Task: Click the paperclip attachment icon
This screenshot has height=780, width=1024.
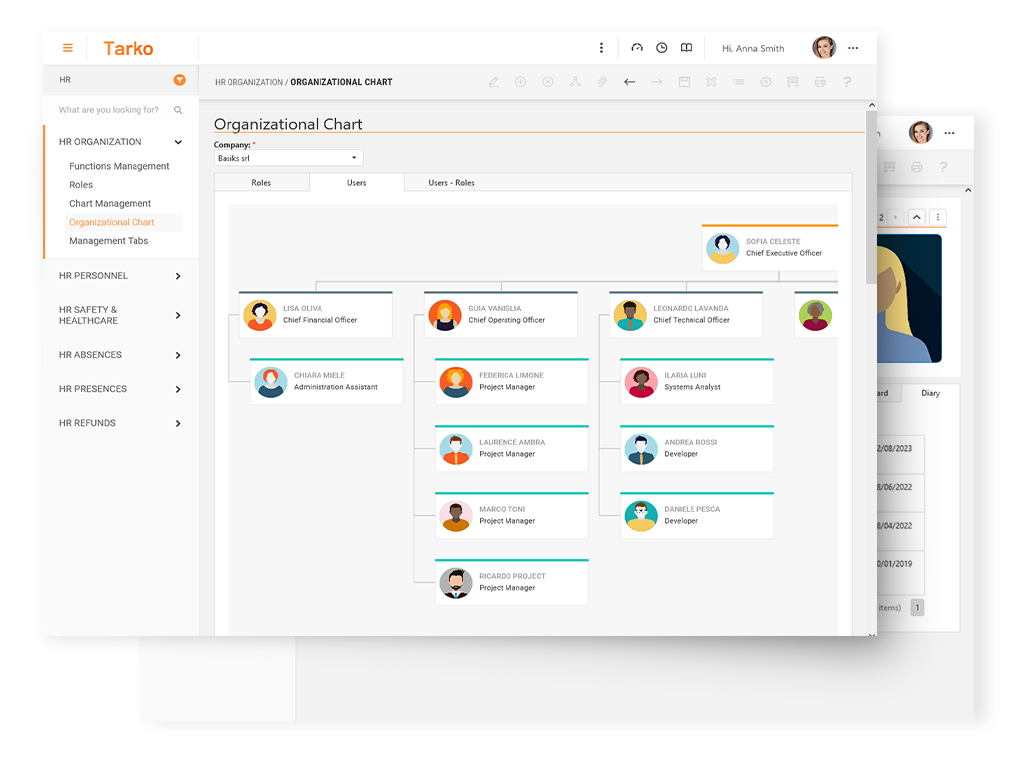Action: pyautogui.click(x=602, y=82)
